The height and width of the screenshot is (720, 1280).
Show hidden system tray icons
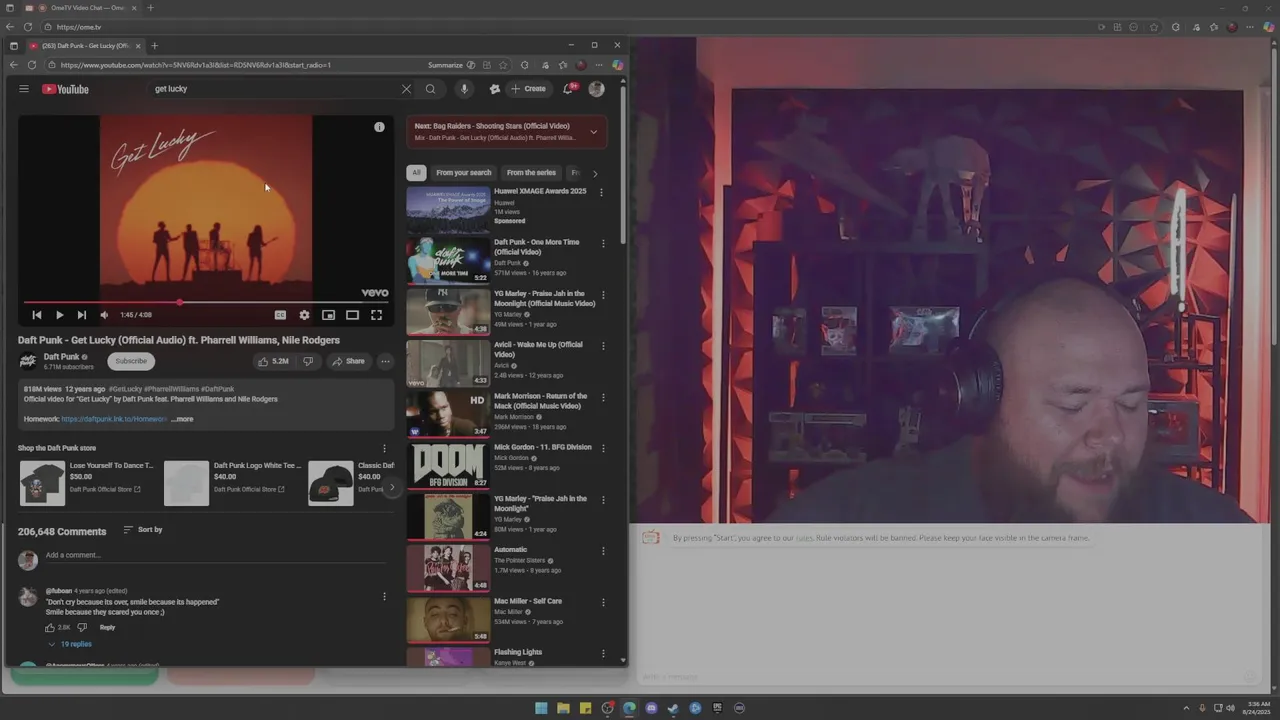pyautogui.click(x=1186, y=708)
